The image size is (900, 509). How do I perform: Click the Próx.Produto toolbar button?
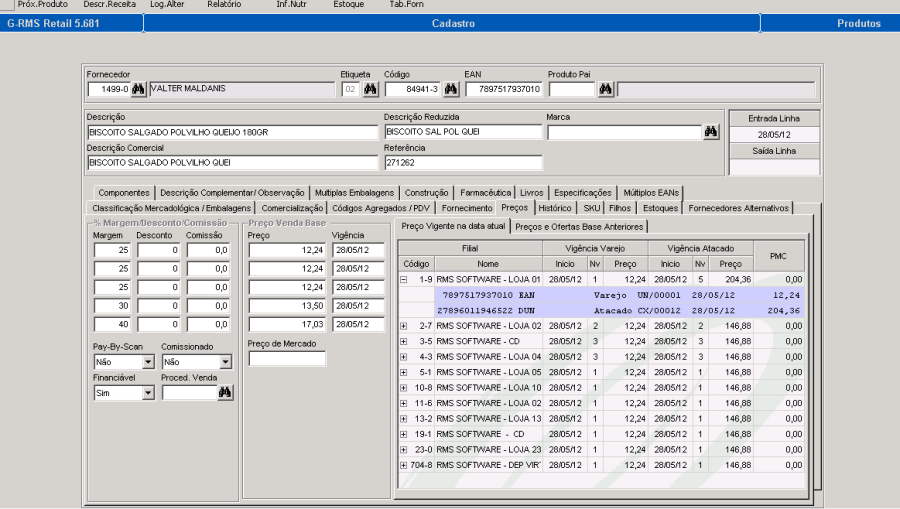pyautogui.click(x=43, y=5)
